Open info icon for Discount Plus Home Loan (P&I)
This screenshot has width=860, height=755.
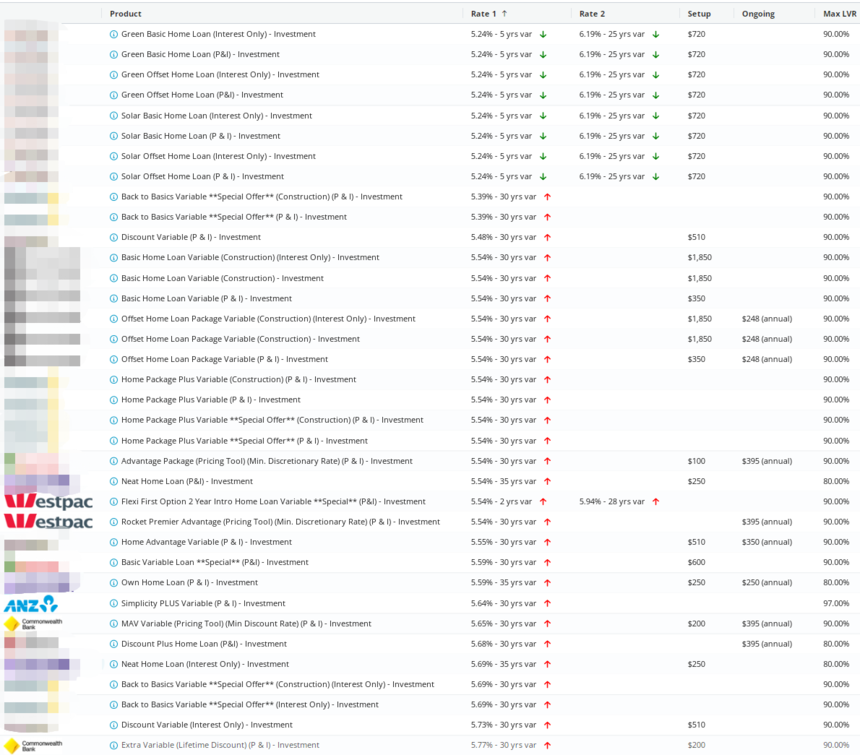click(114, 644)
